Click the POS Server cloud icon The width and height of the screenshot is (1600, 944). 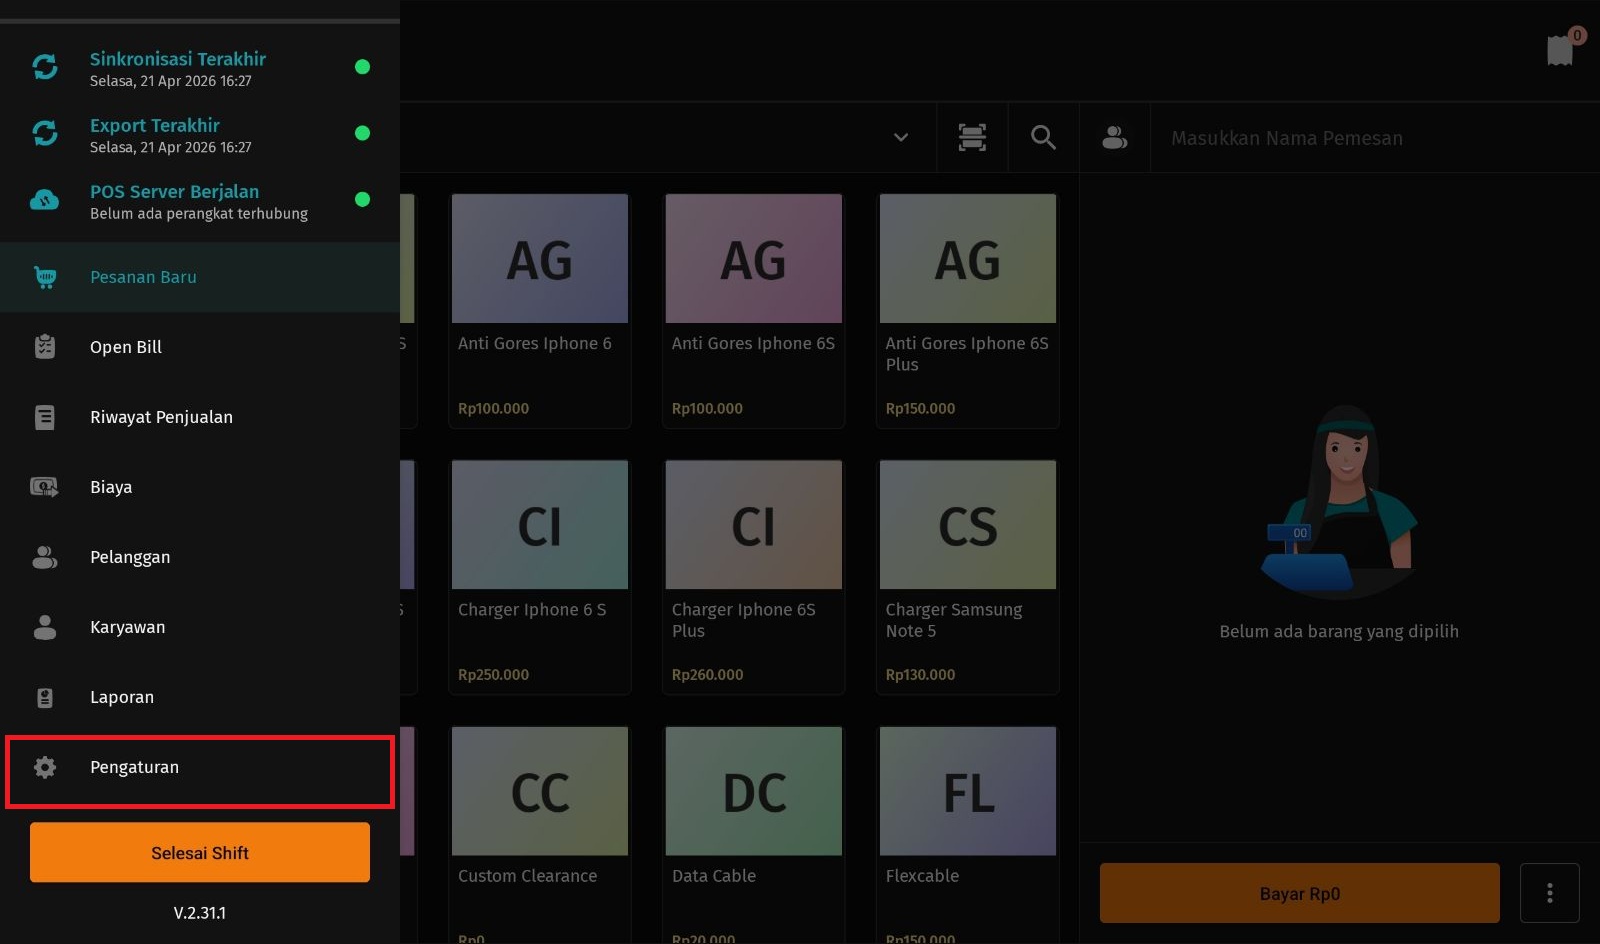[x=45, y=200]
